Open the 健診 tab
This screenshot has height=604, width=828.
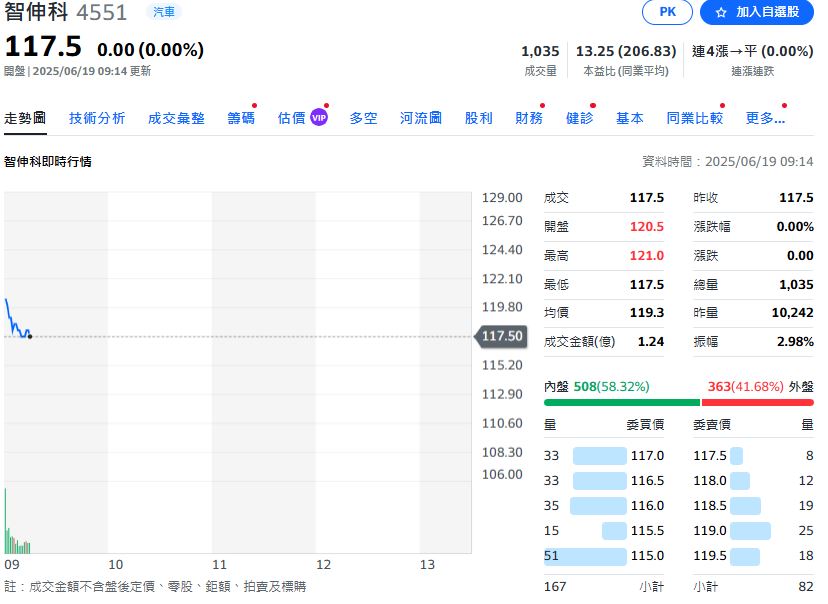point(580,118)
